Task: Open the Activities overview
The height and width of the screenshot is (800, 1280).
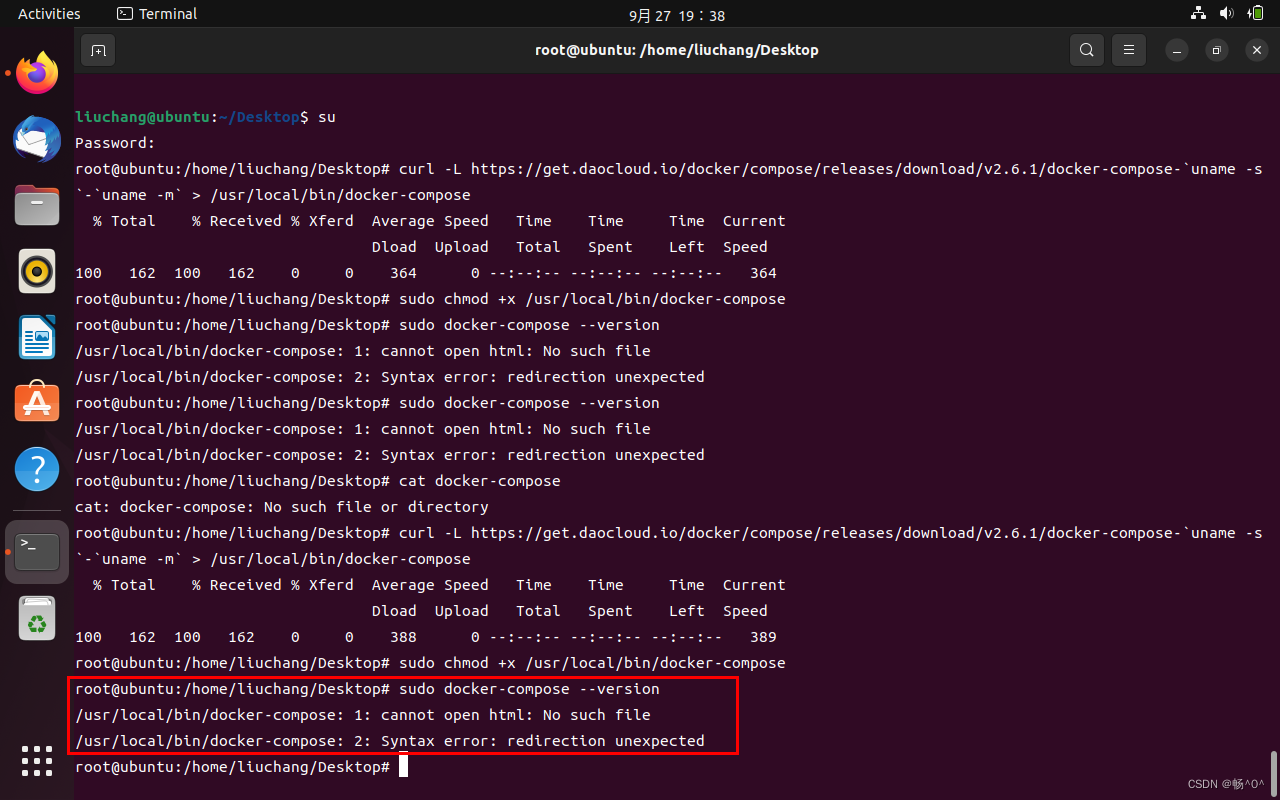Action: (49, 13)
